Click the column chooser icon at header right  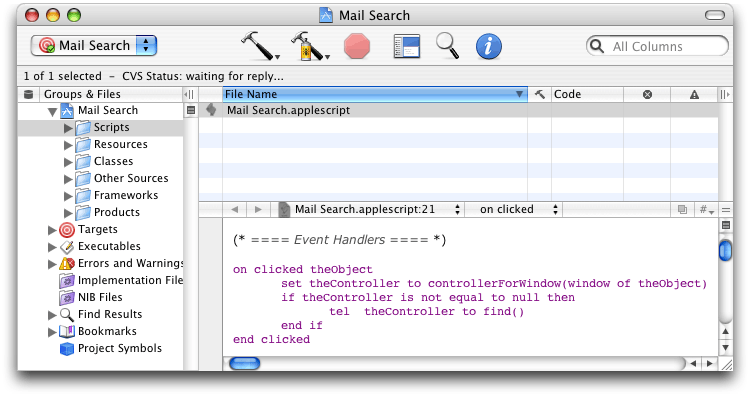[725, 95]
